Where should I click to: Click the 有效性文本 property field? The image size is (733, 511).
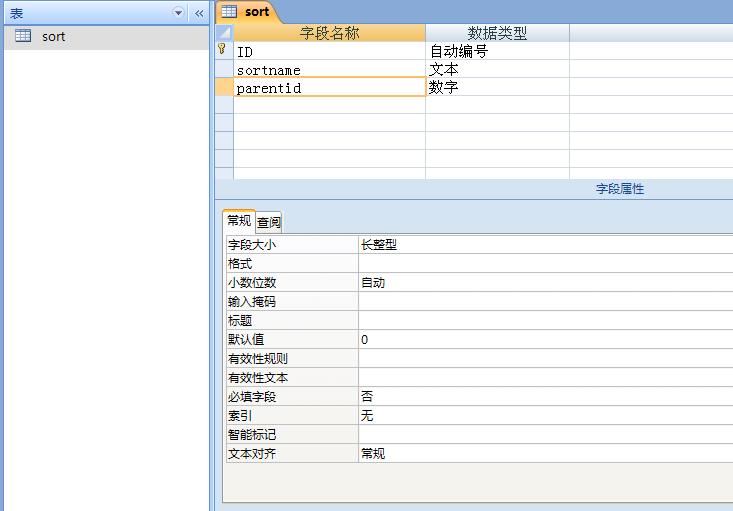tap(546, 378)
